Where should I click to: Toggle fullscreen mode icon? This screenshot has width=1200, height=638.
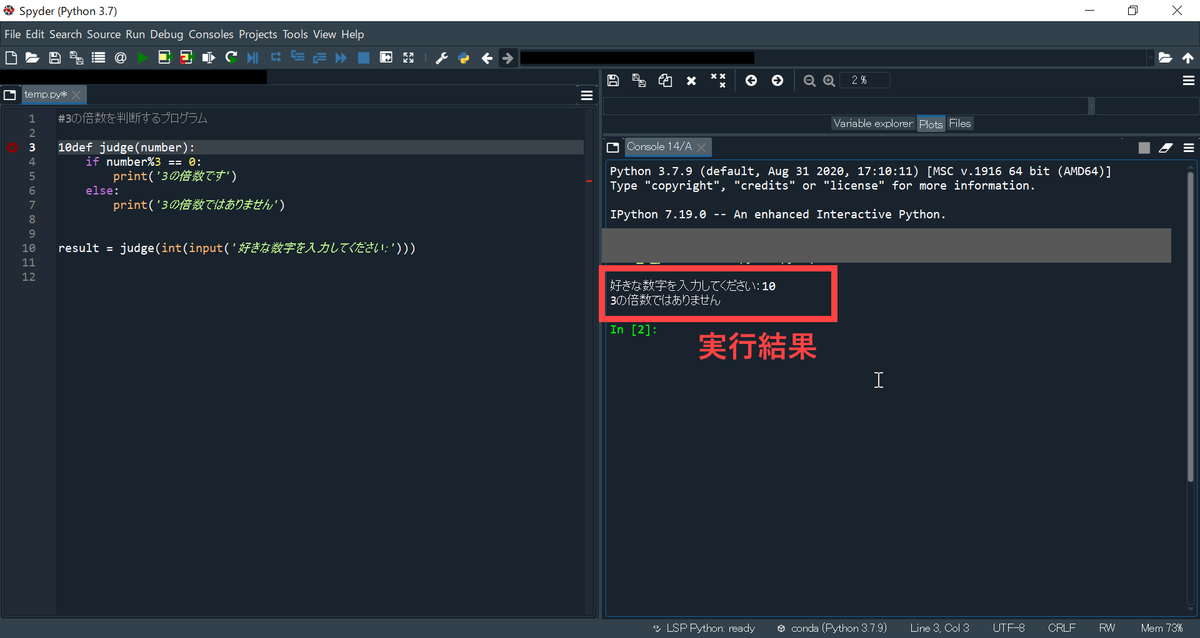408,58
